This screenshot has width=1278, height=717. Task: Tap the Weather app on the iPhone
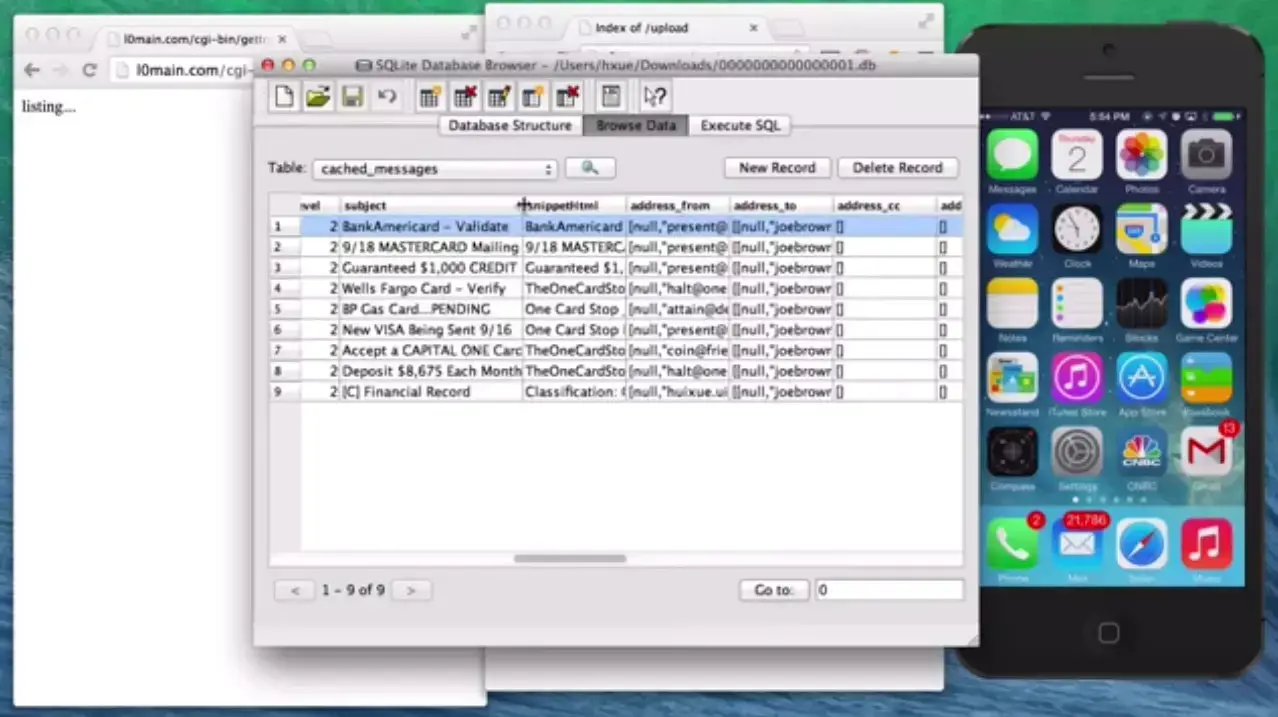point(1012,229)
